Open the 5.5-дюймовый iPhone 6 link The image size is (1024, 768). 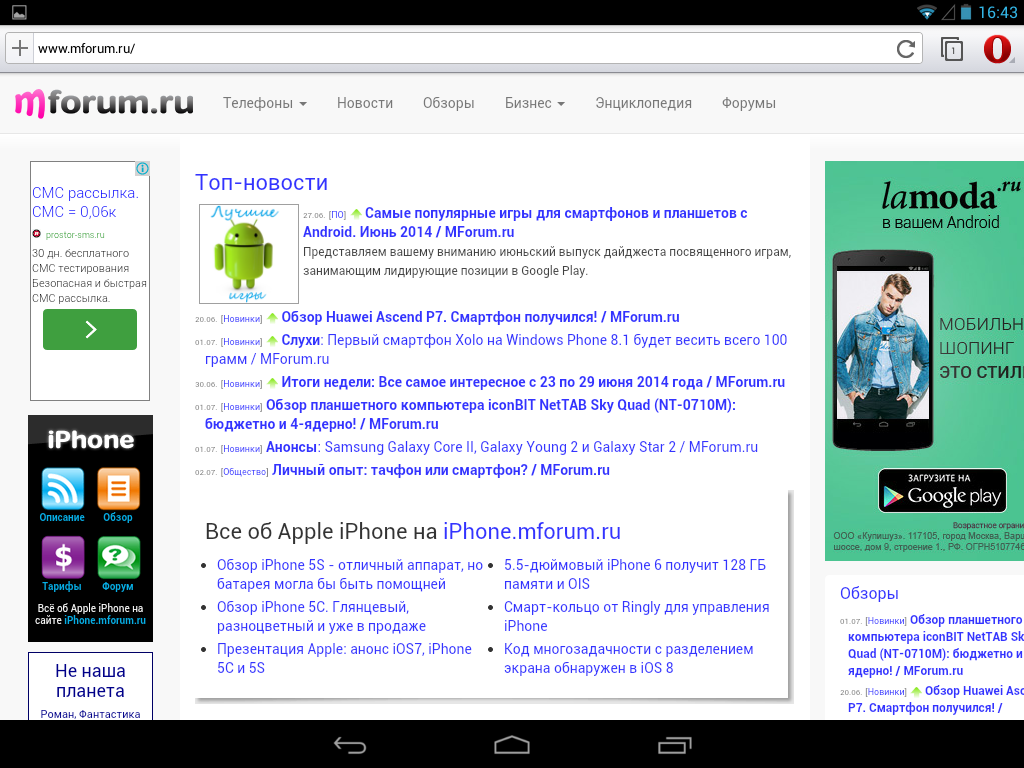635,574
